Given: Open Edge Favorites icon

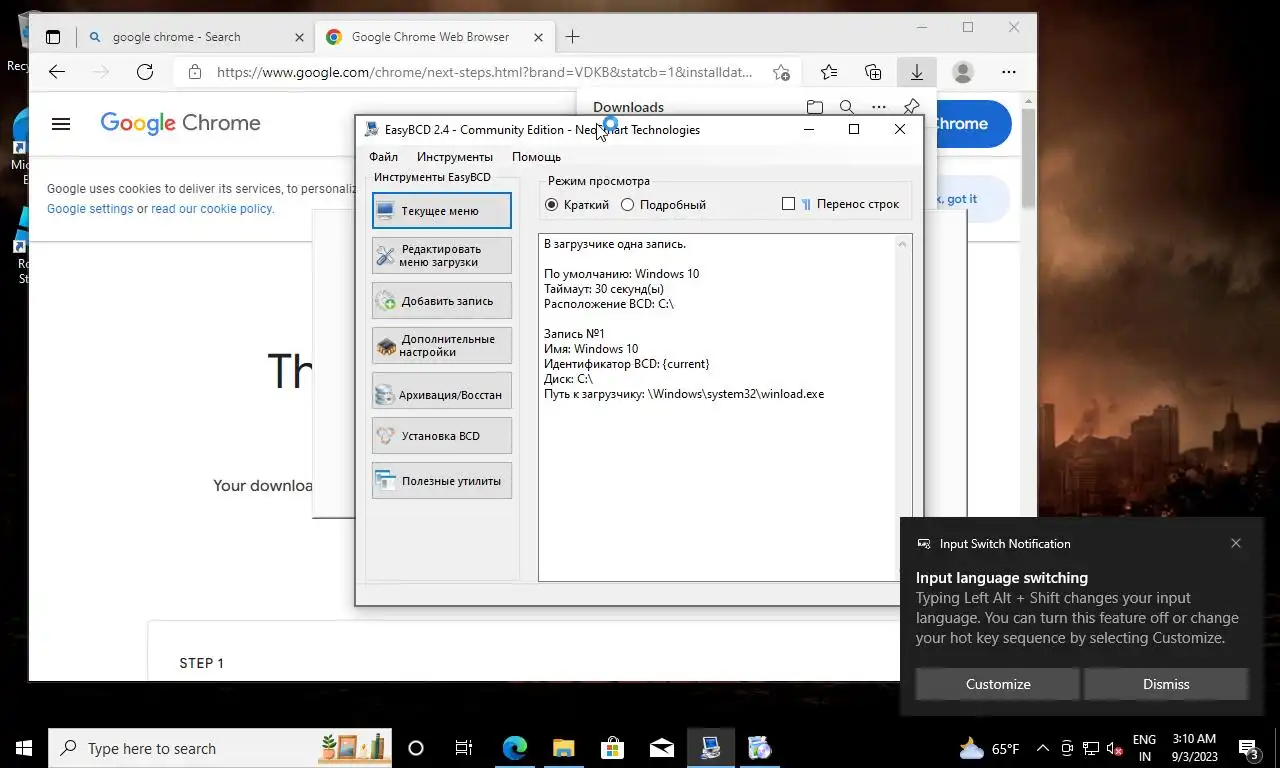Looking at the screenshot, I should pos(829,72).
